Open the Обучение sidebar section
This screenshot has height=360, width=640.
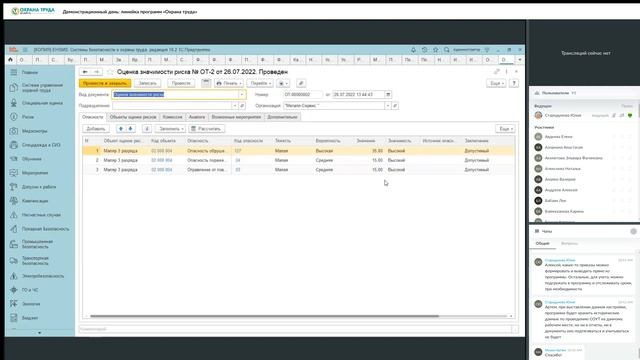(31, 159)
